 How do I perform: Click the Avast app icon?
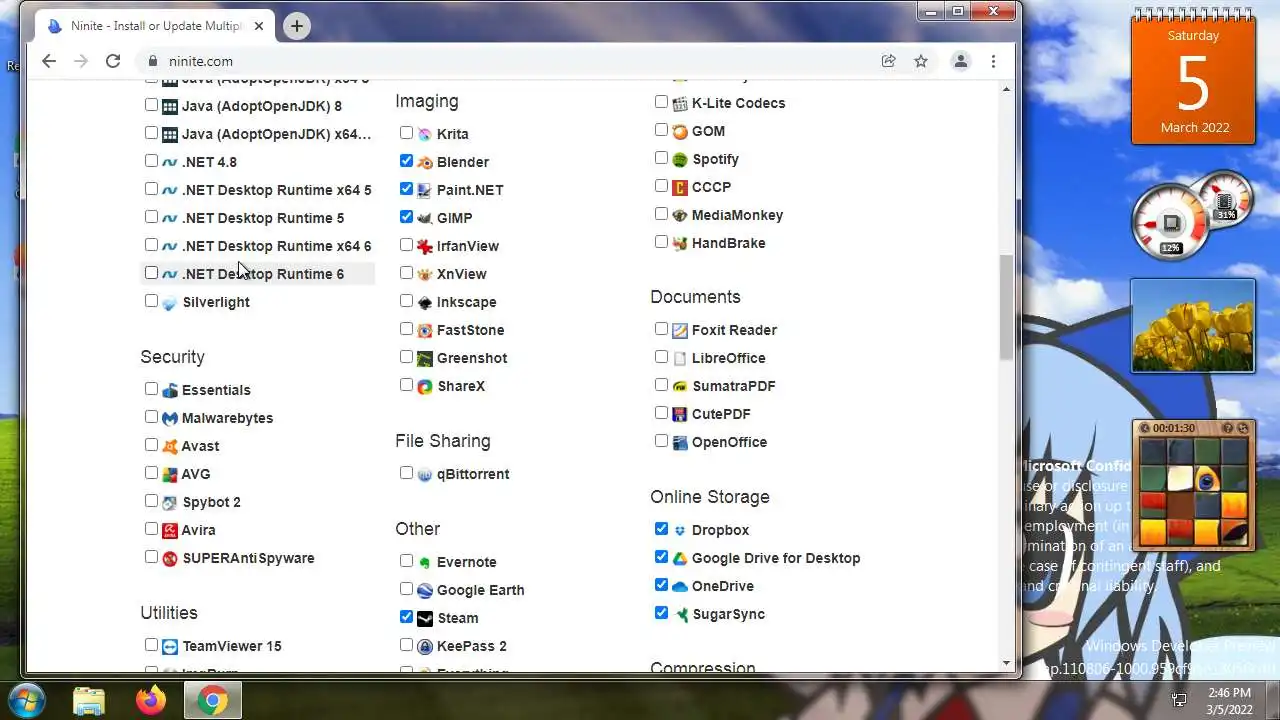tap(170, 446)
